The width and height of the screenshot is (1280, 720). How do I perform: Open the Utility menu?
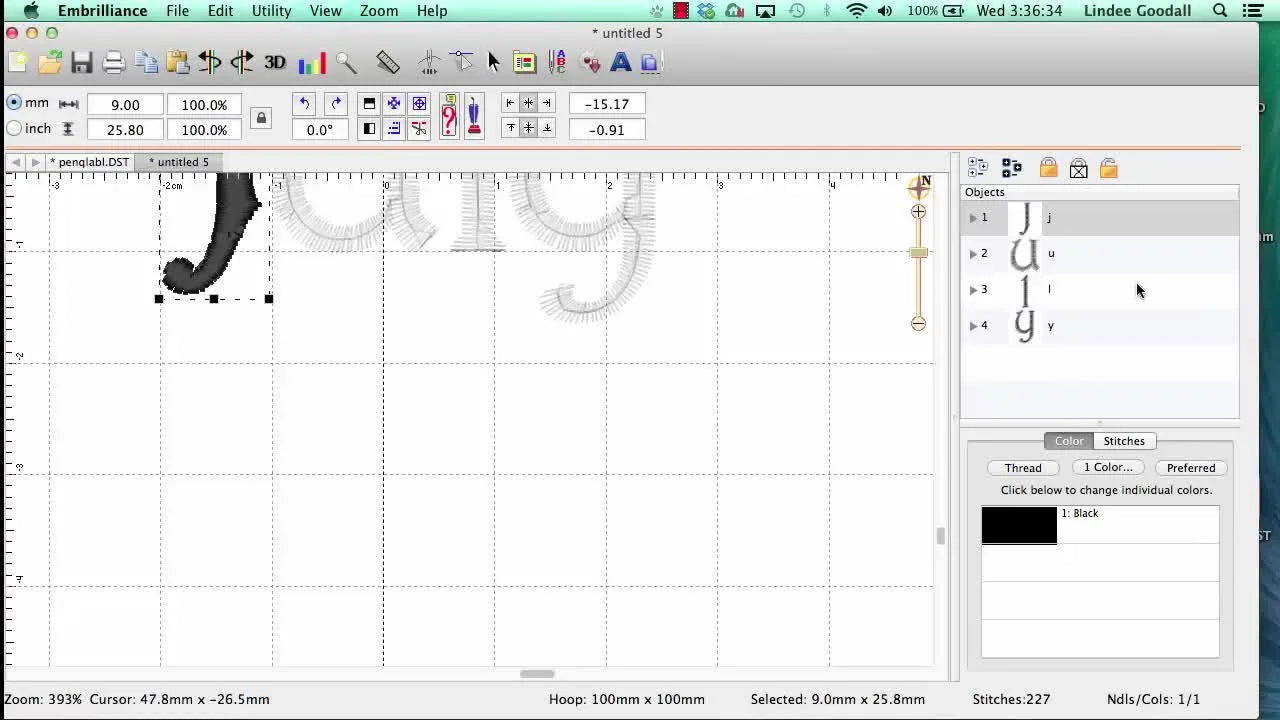click(x=271, y=11)
